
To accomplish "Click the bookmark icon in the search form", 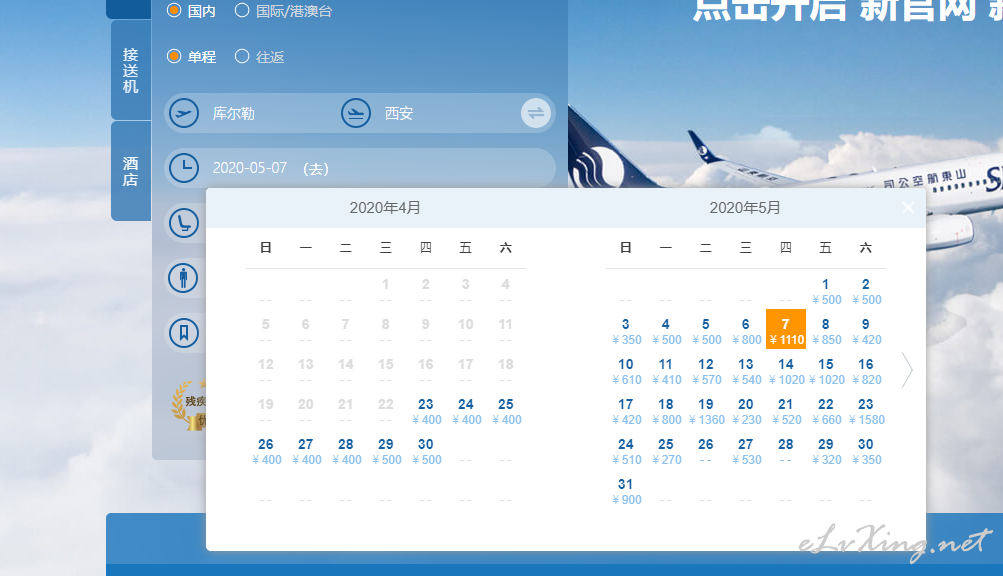I will point(184,333).
